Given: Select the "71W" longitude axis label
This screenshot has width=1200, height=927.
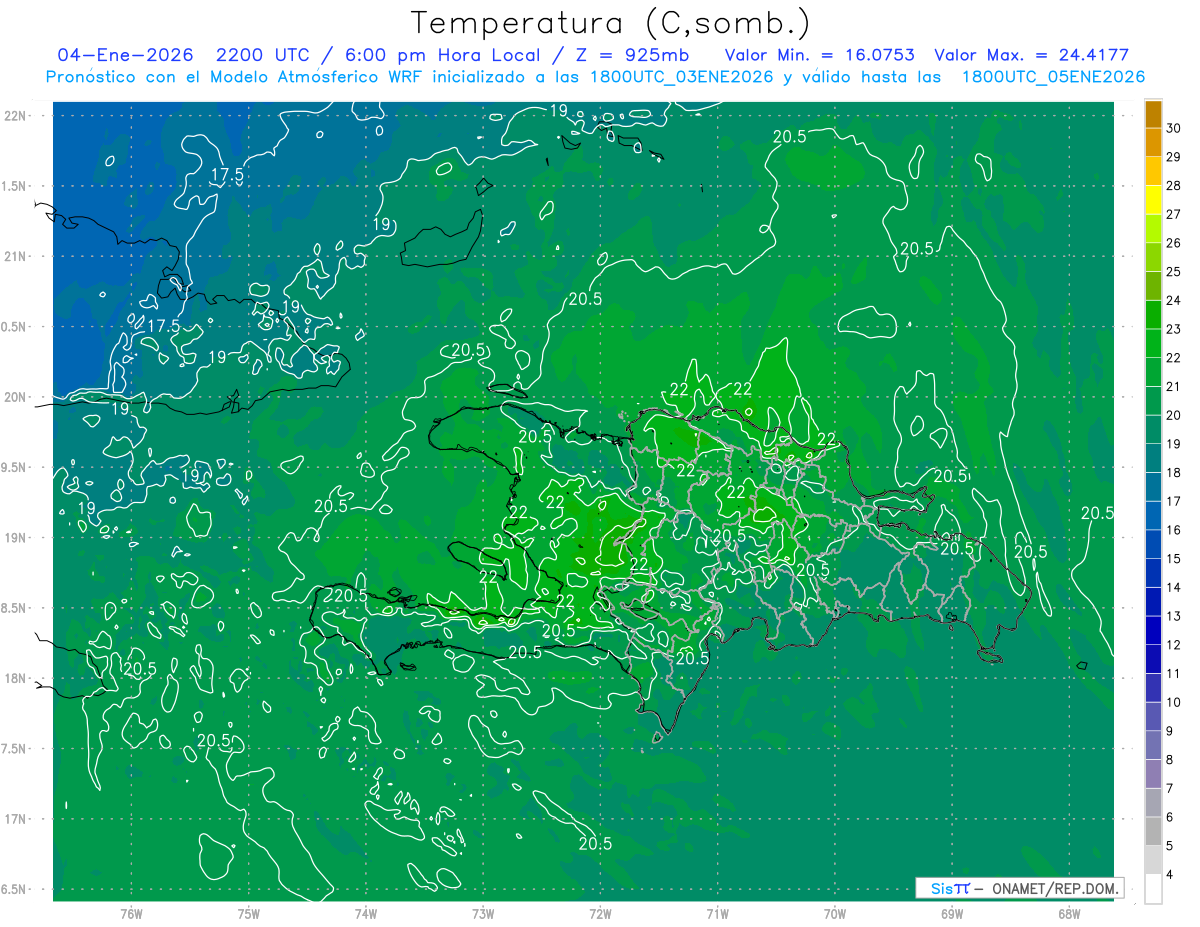Looking at the screenshot, I should 717,914.
